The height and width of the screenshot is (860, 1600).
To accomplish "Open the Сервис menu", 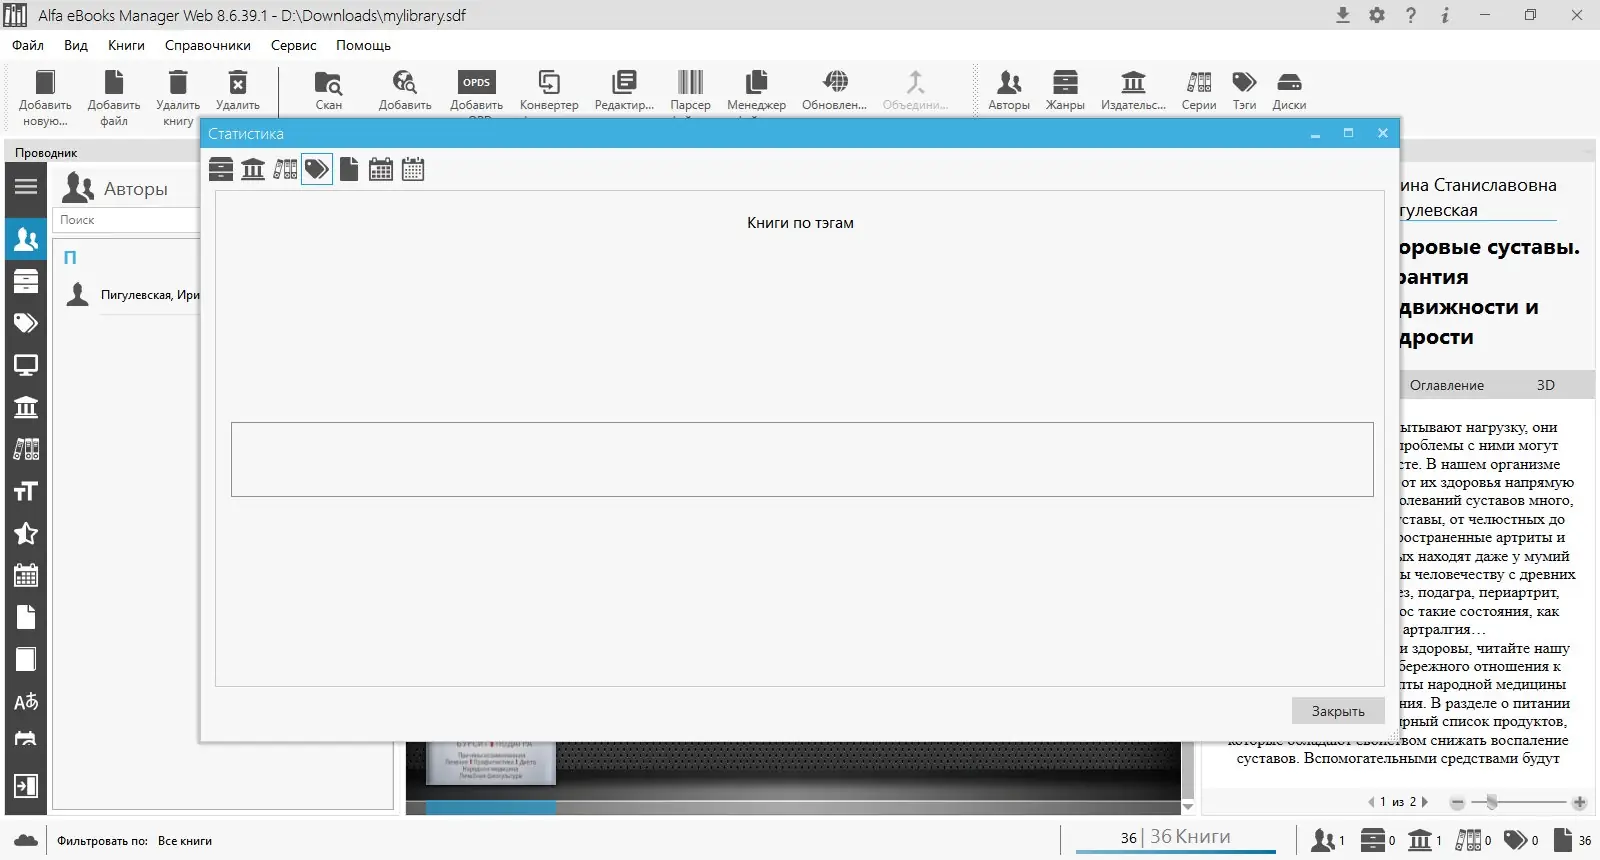I will point(293,45).
